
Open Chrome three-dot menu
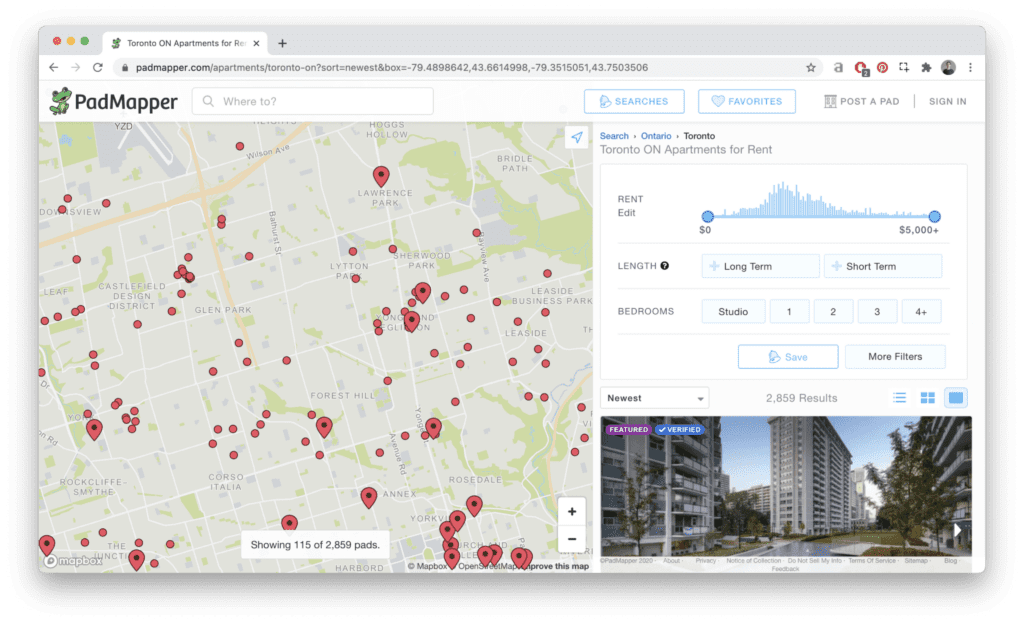point(970,68)
